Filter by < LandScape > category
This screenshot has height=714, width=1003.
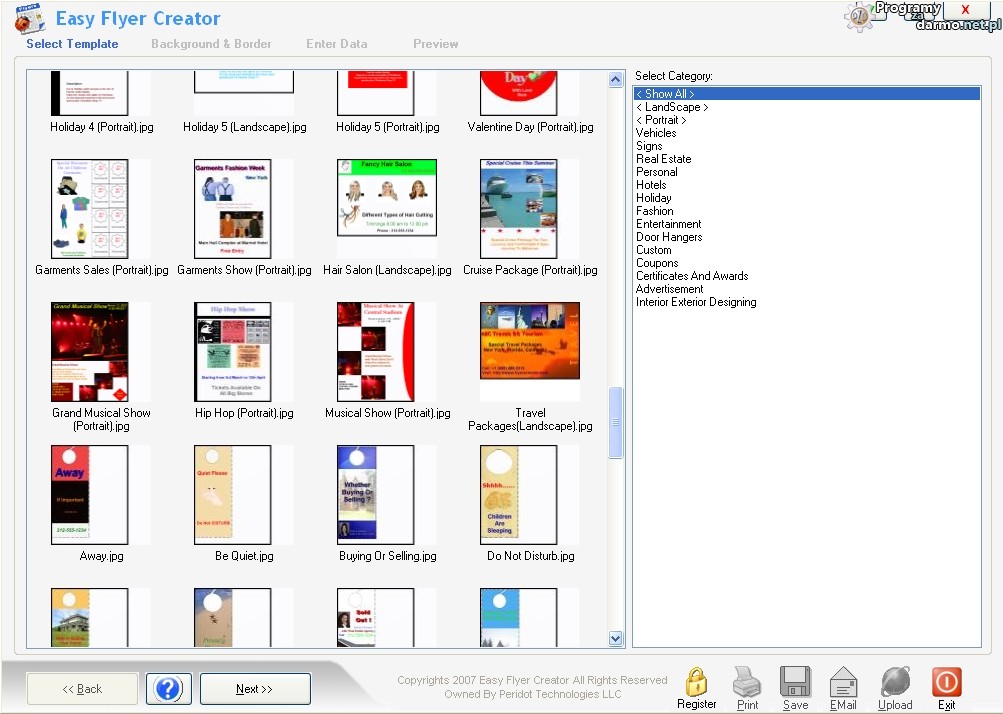[x=672, y=107]
